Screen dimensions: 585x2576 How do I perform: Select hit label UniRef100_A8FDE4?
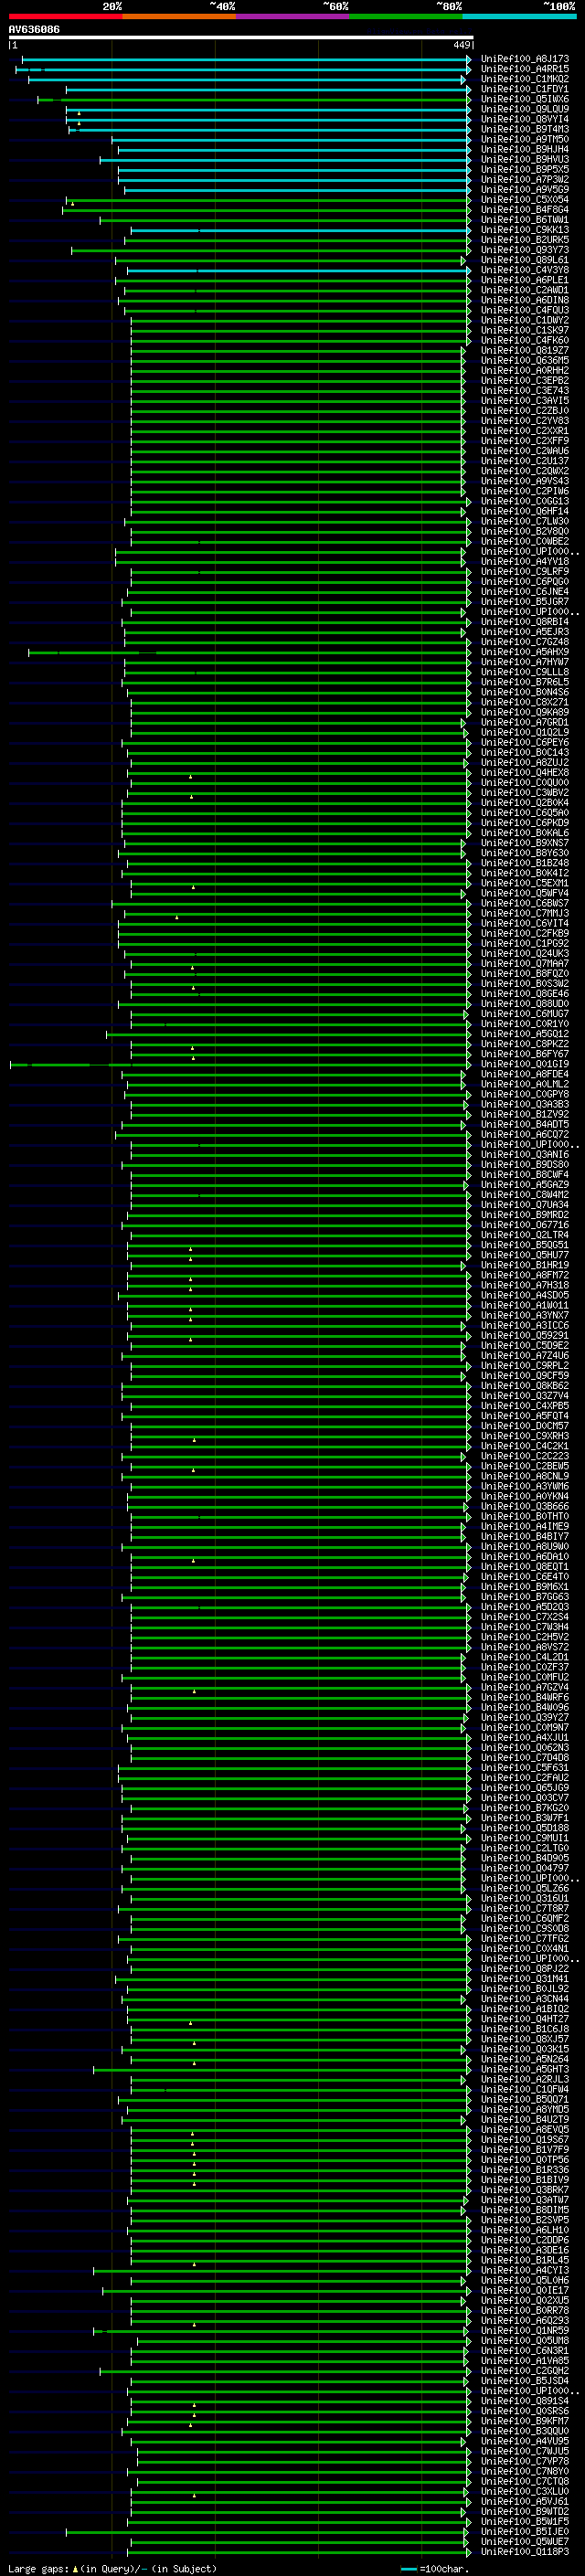point(524,1075)
